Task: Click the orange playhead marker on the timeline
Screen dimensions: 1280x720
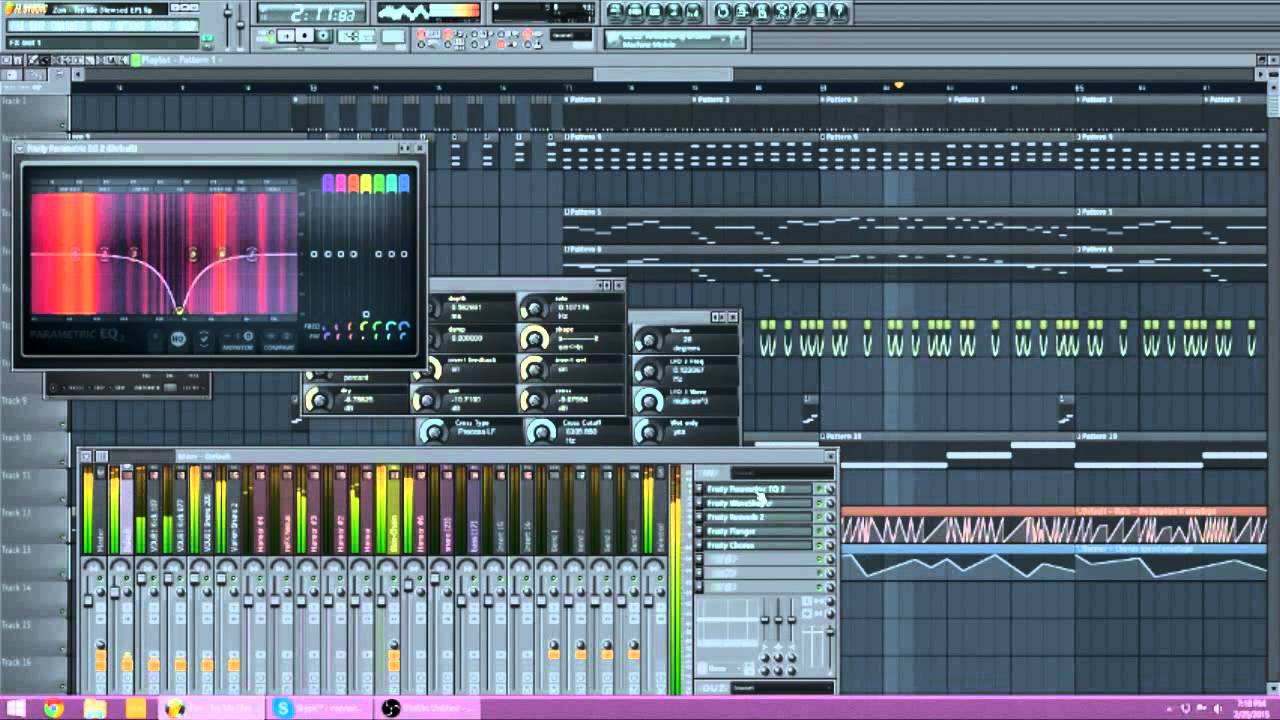Action: click(898, 86)
